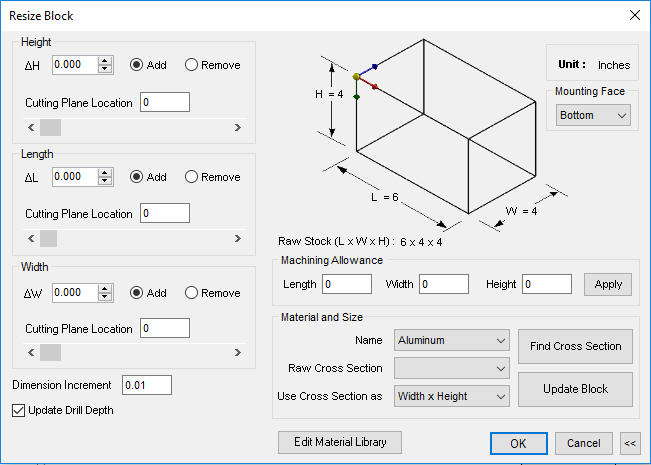Apply the machining allowance values
The image size is (651, 465).
click(607, 284)
